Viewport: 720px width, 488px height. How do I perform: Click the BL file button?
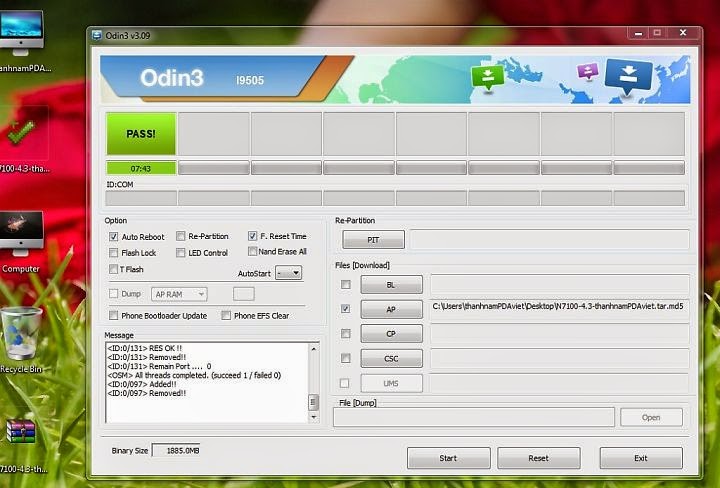[391, 285]
